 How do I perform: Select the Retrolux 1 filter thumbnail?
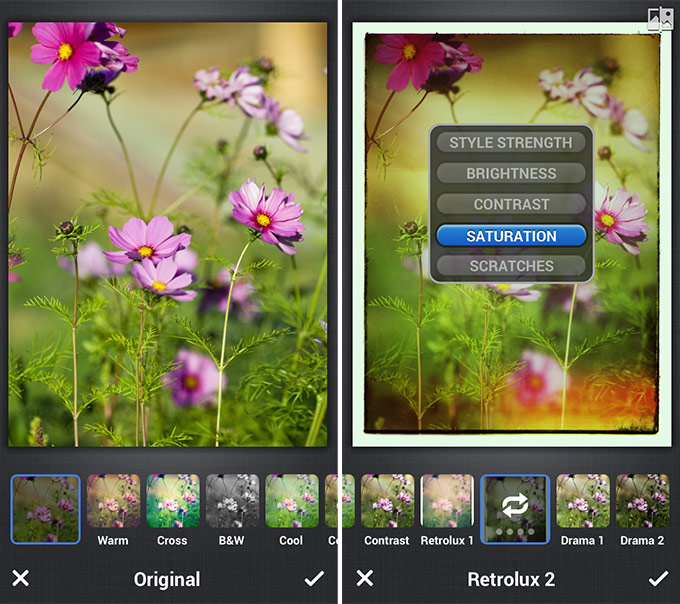click(446, 501)
